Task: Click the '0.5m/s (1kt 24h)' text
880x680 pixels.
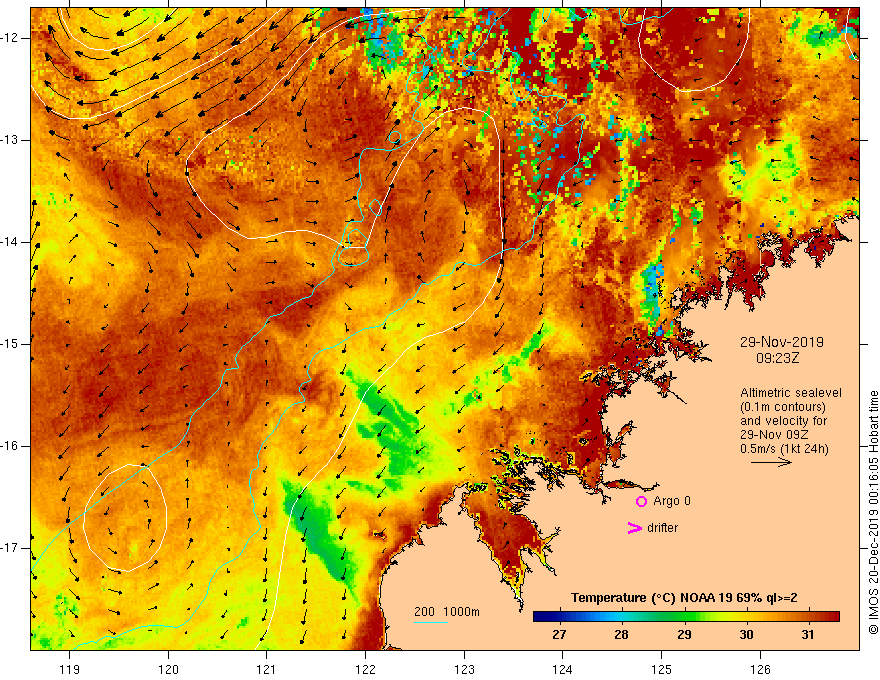Action: click(784, 449)
